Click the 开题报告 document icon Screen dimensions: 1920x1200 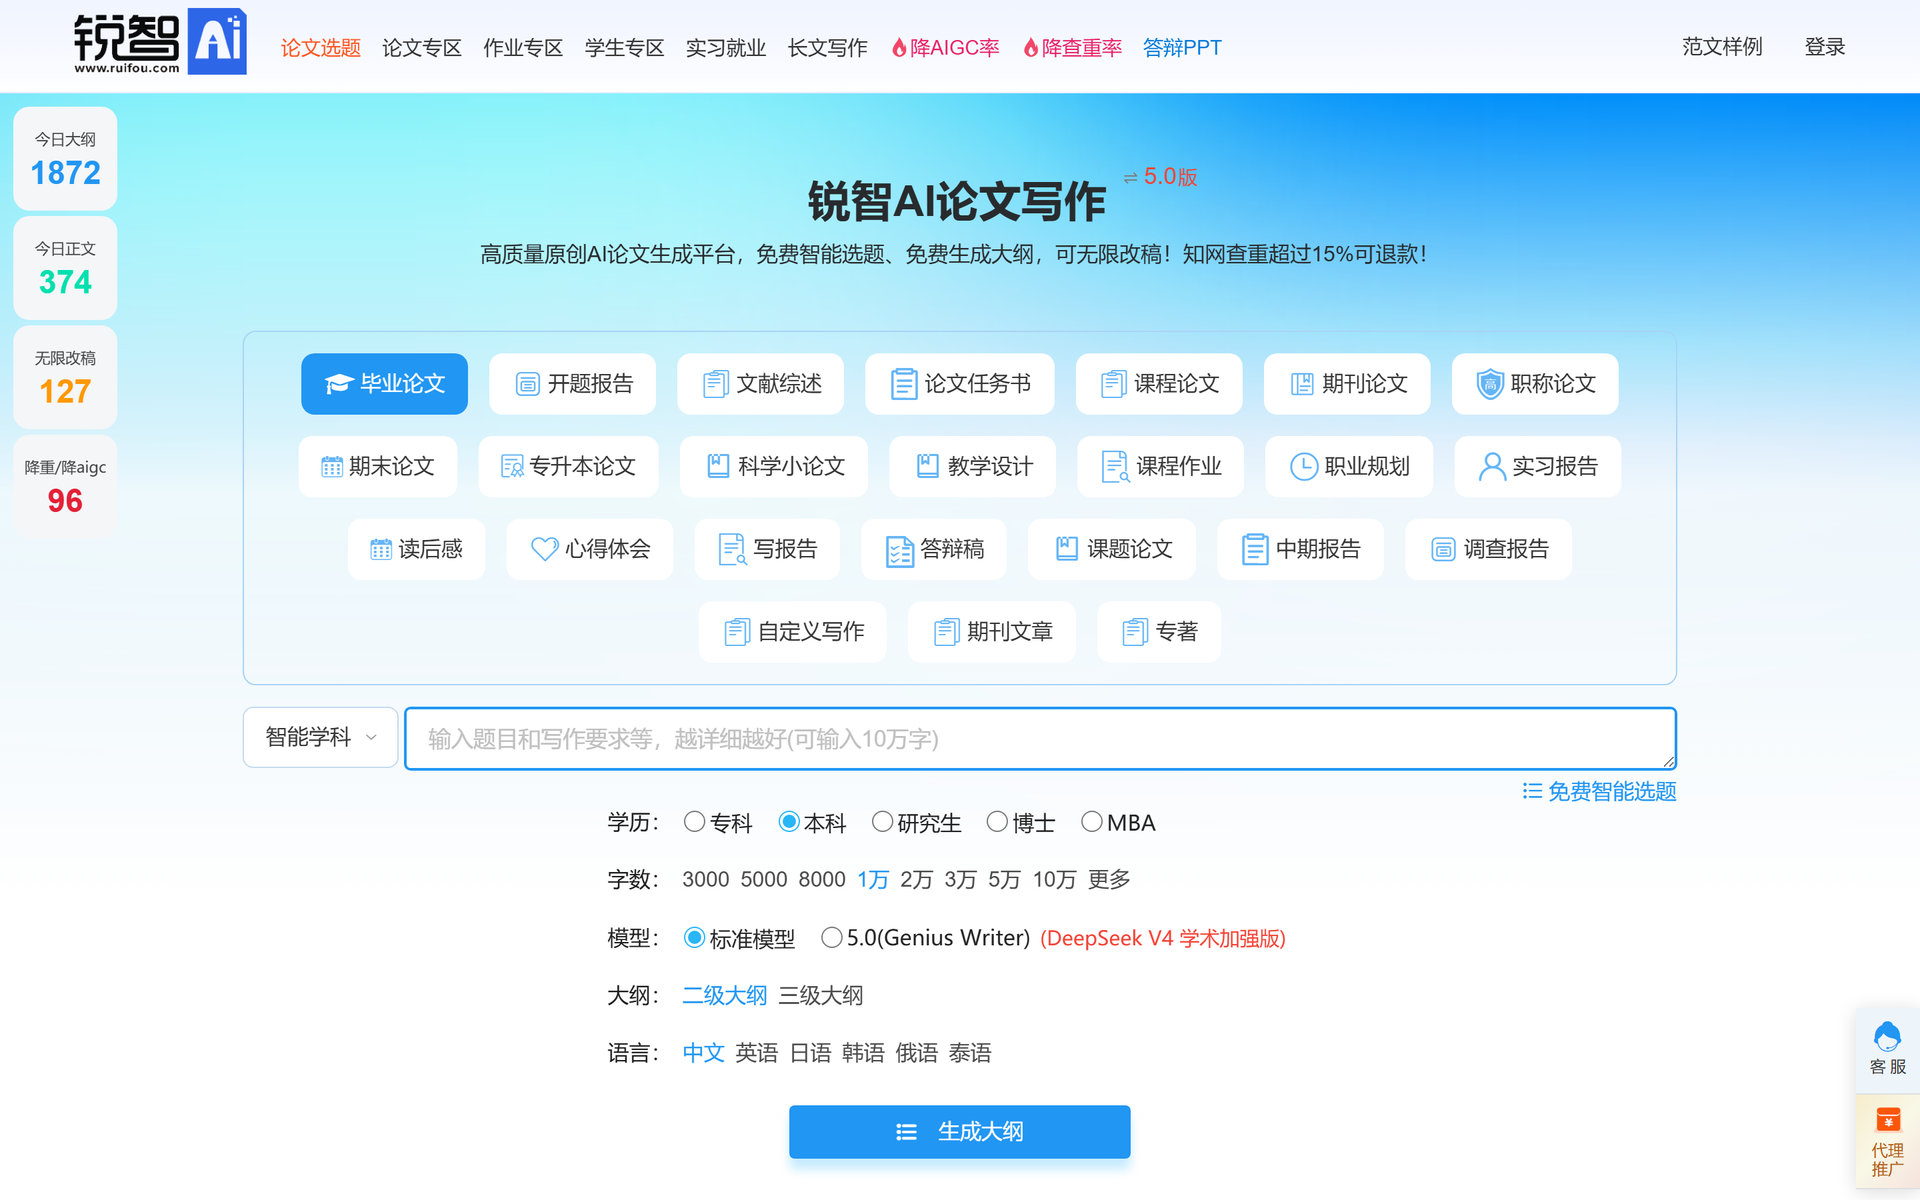[527, 384]
